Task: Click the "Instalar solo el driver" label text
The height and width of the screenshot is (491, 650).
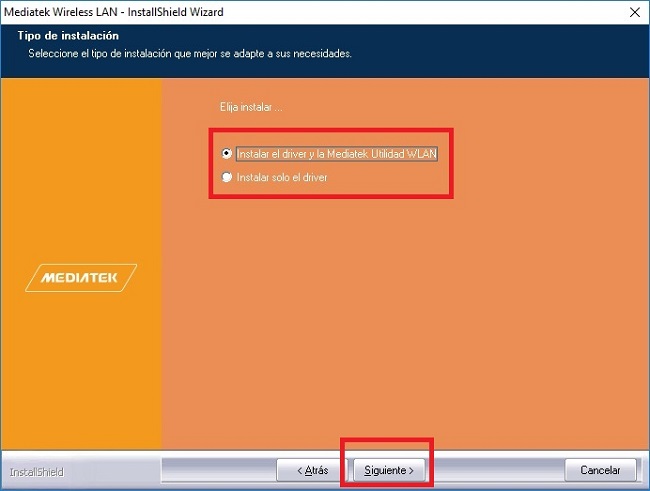Action: 282,177
